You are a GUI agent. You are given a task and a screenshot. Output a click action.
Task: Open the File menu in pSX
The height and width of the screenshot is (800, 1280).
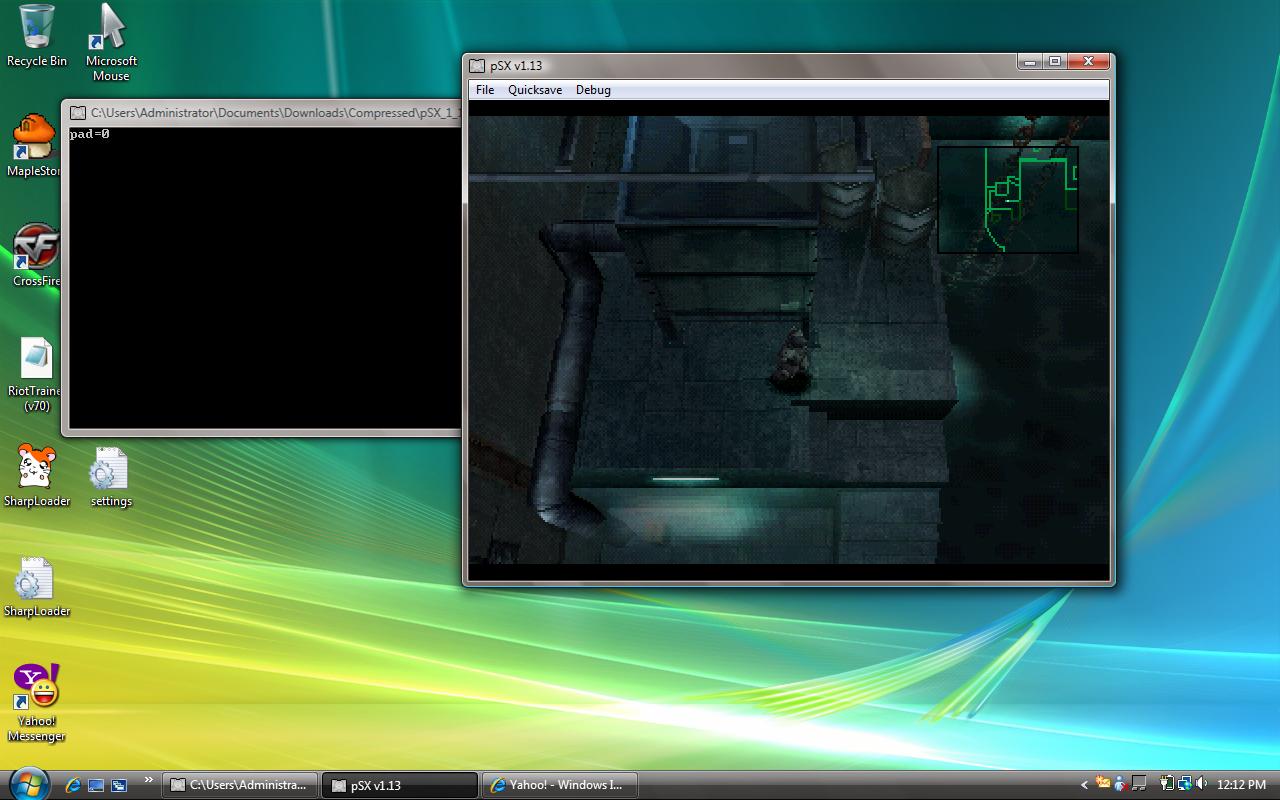(485, 90)
